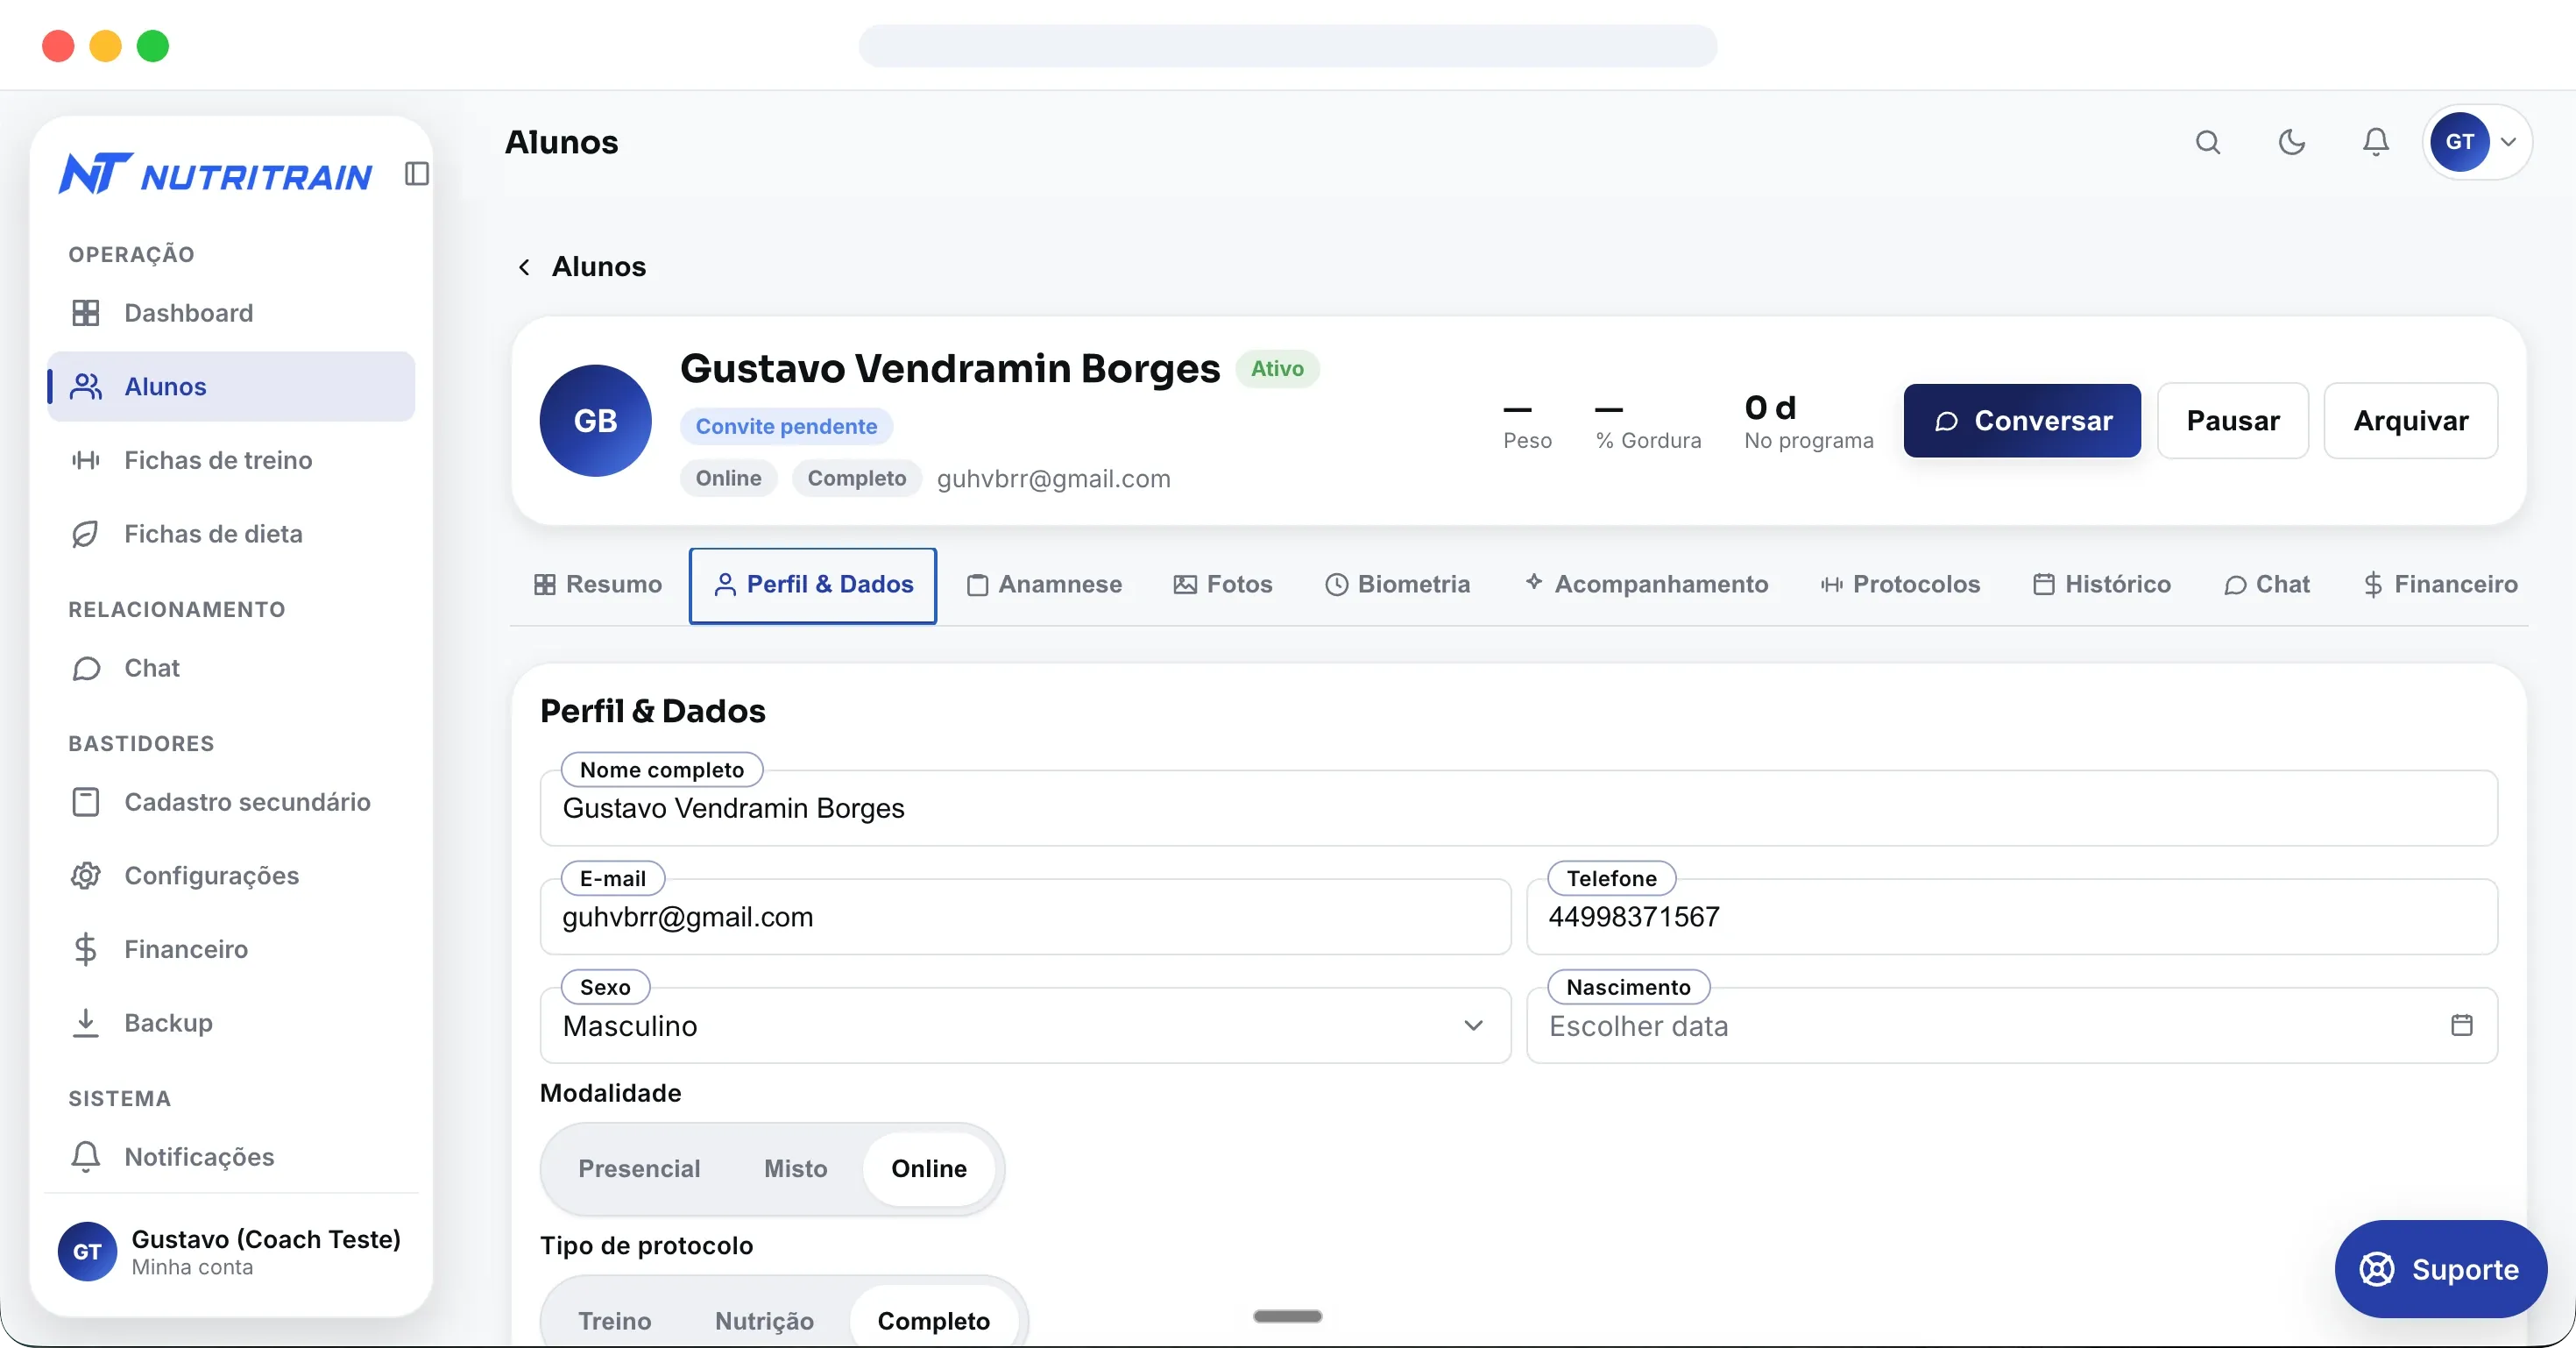Click the Conversar button
The image size is (2576, 1348).
pos(2022,421)
